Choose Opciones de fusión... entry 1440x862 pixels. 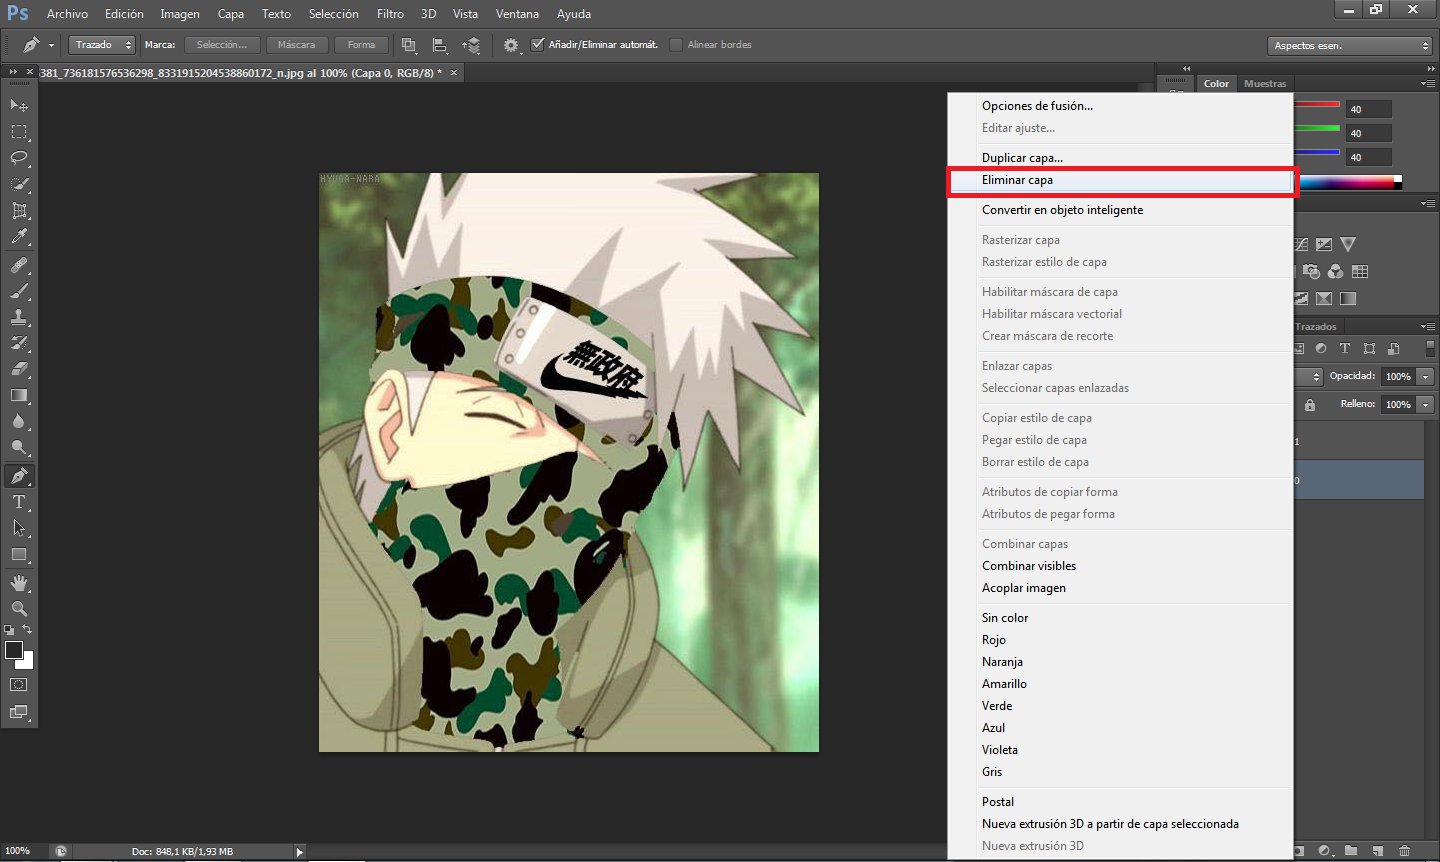coord(1121,106)
